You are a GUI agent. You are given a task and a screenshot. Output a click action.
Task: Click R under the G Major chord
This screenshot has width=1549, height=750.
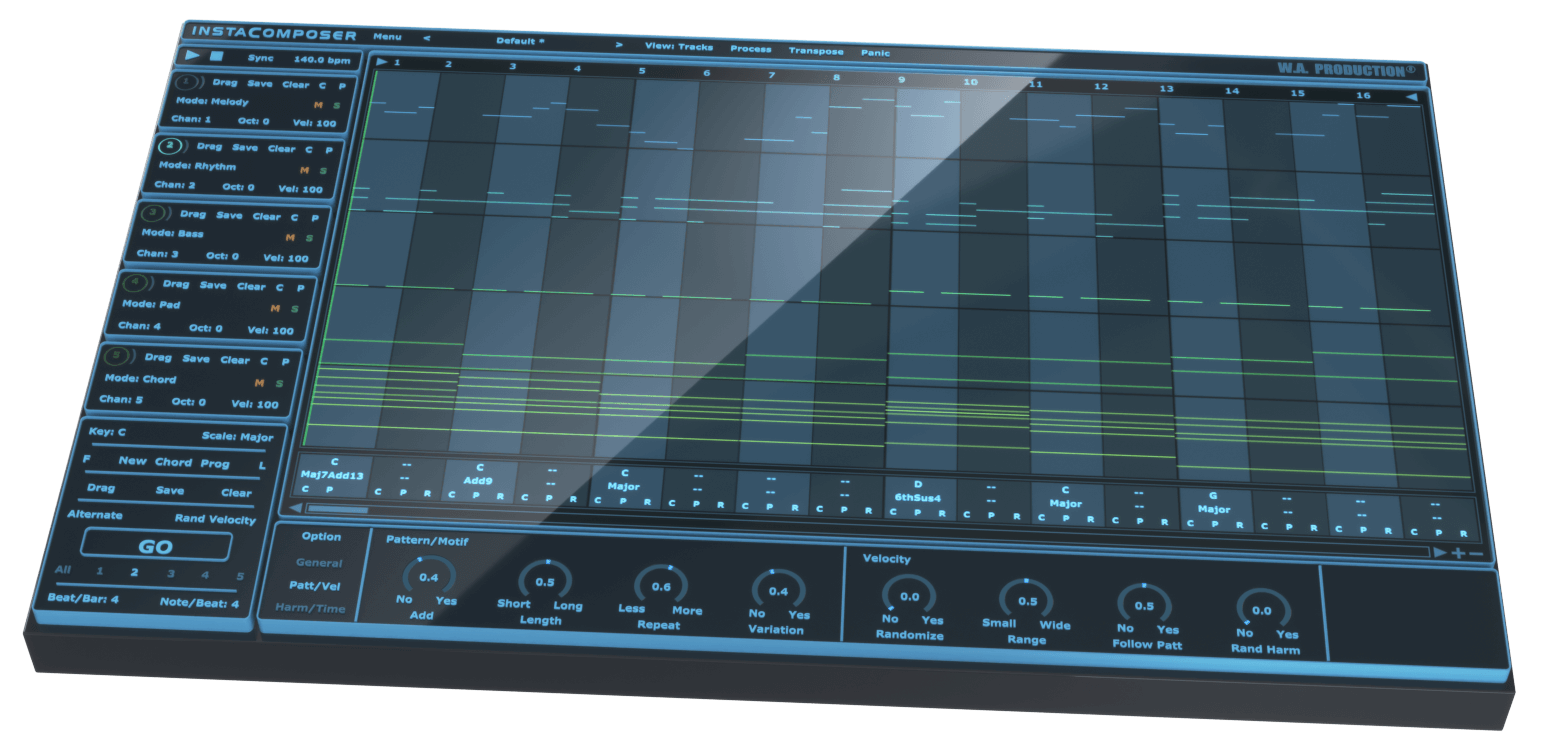1238,524
